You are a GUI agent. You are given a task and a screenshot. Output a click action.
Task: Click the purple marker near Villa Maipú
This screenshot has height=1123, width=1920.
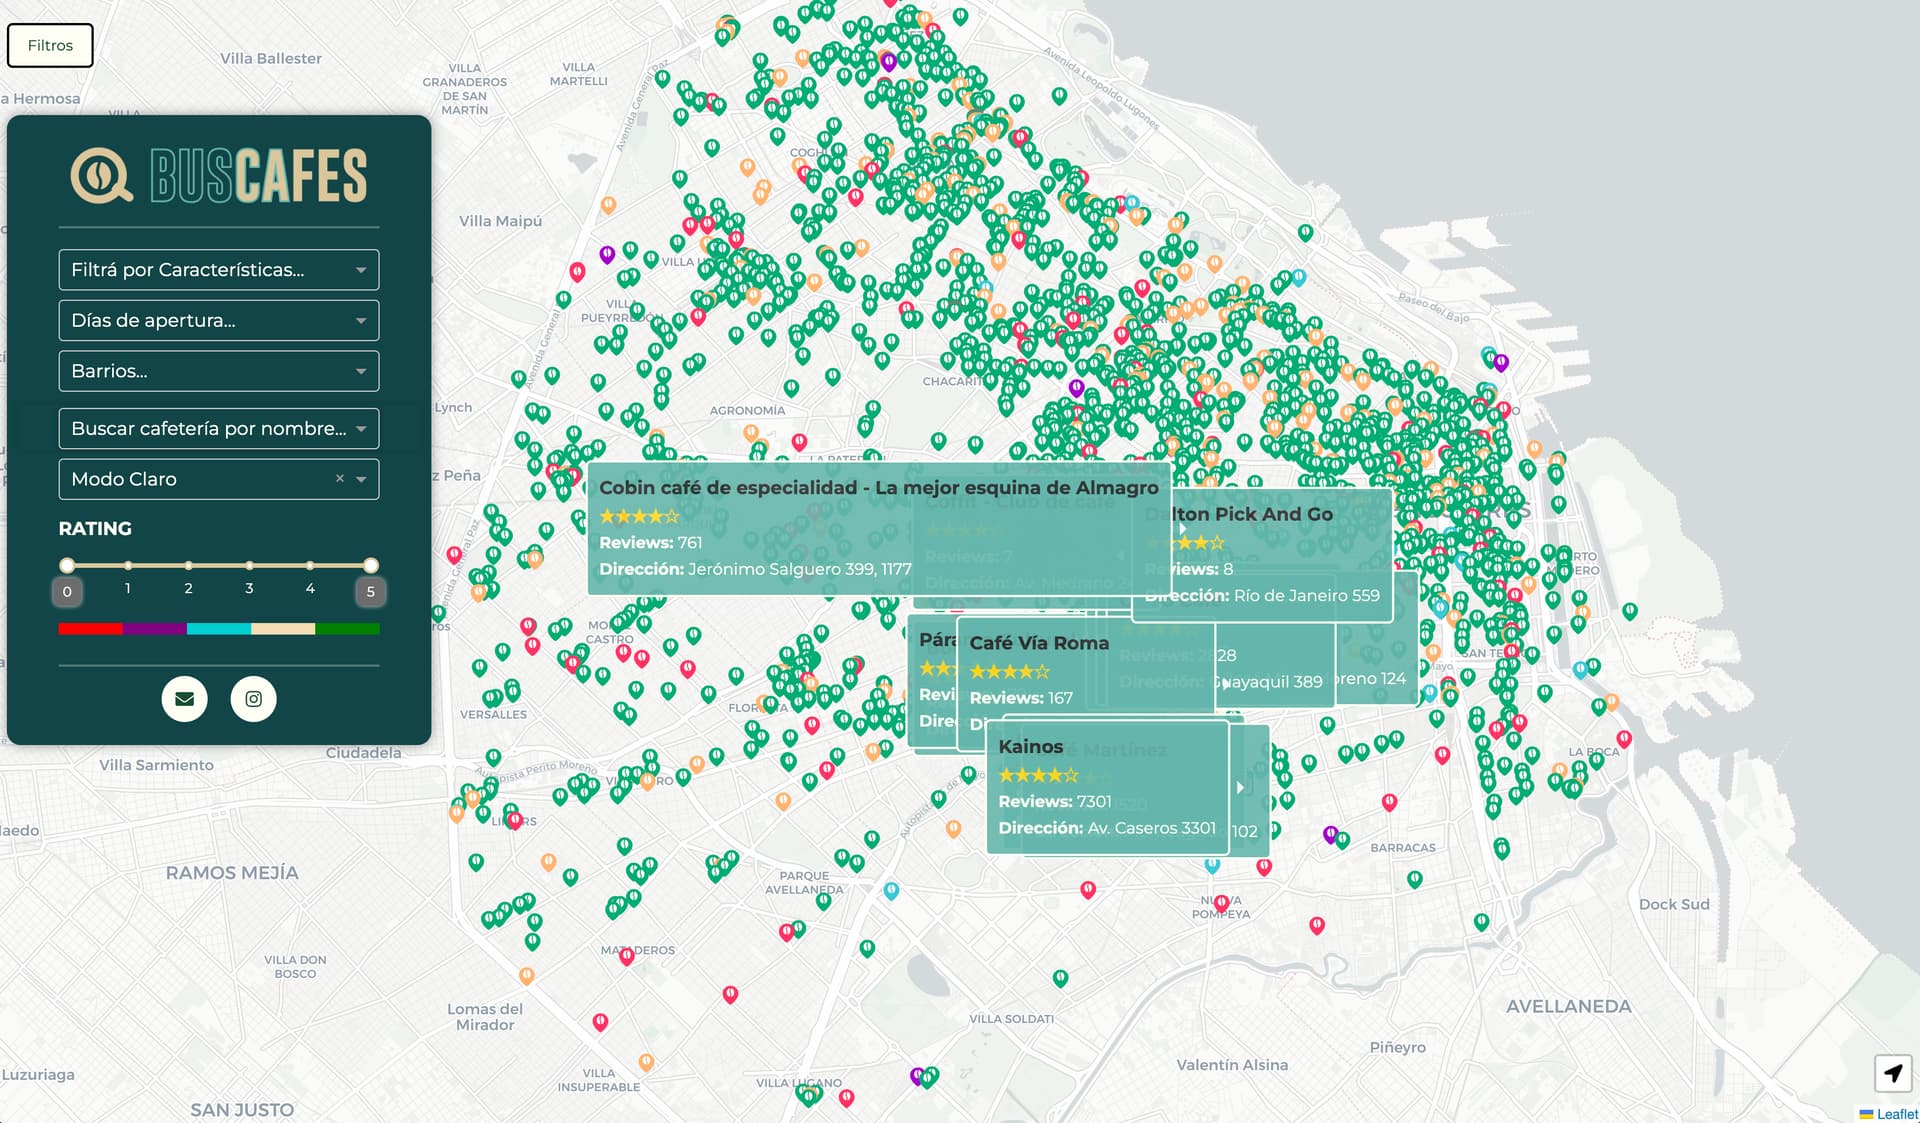click(607, 255)
